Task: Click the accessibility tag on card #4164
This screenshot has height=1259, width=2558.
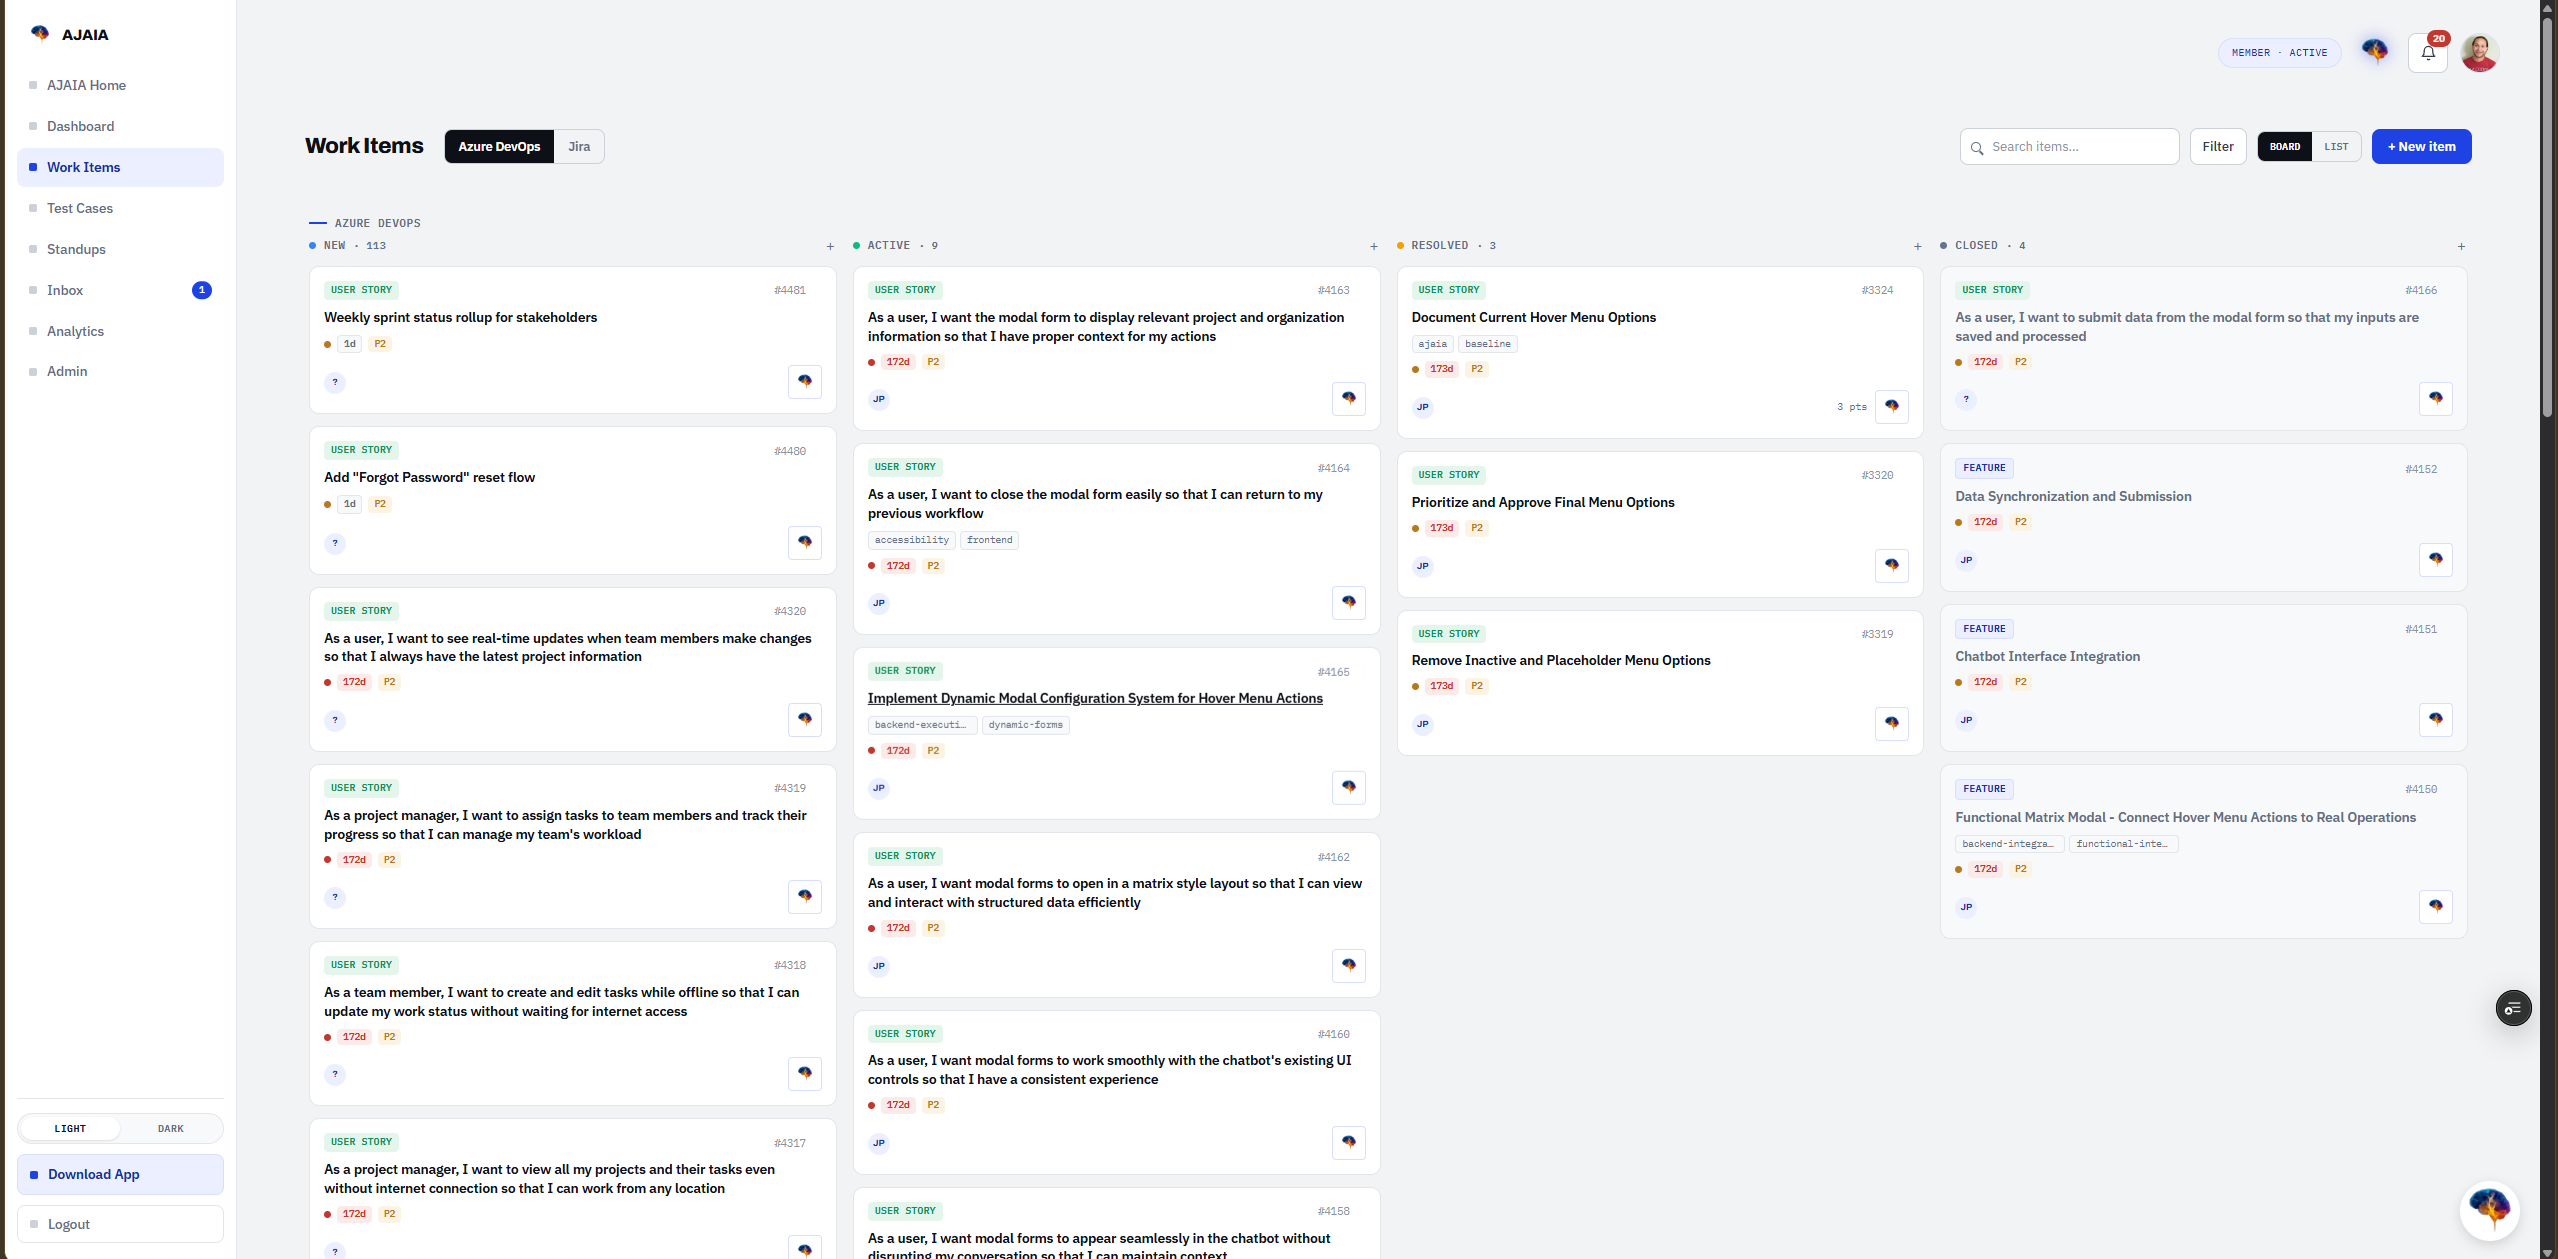Action: 911,540
